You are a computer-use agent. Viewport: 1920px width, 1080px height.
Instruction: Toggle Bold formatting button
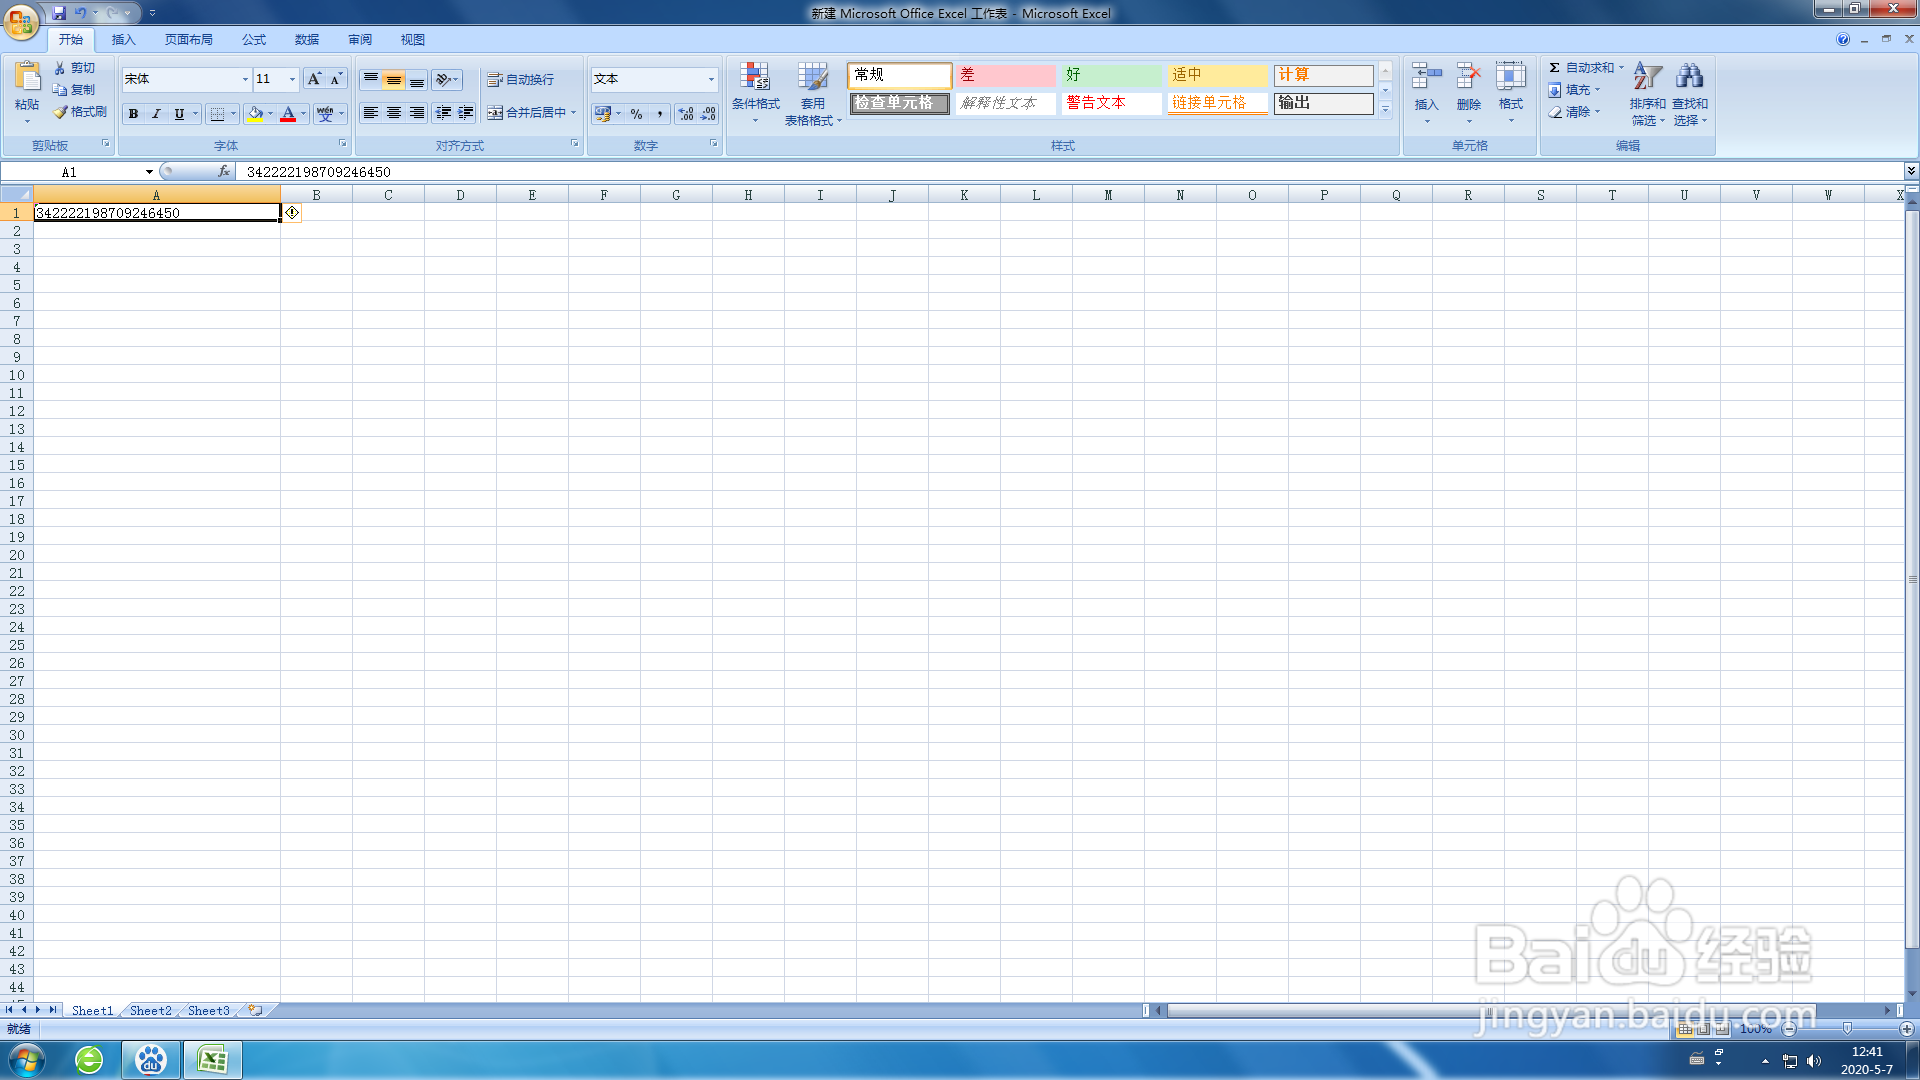133,114
